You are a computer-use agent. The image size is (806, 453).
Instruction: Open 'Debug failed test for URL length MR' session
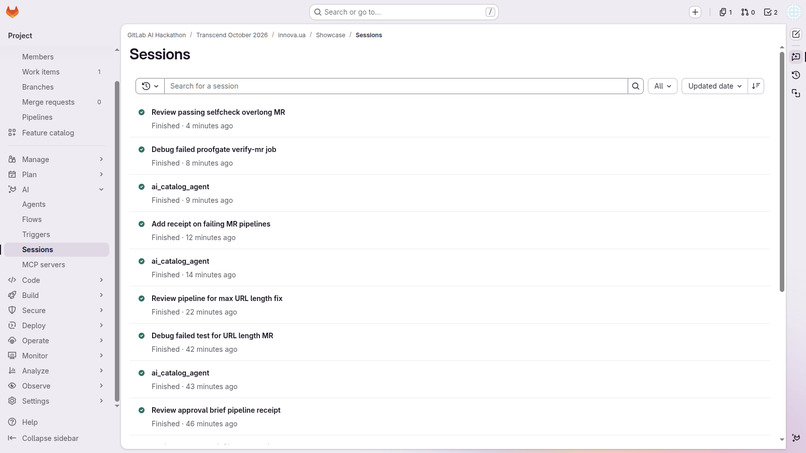coord(212,335)
